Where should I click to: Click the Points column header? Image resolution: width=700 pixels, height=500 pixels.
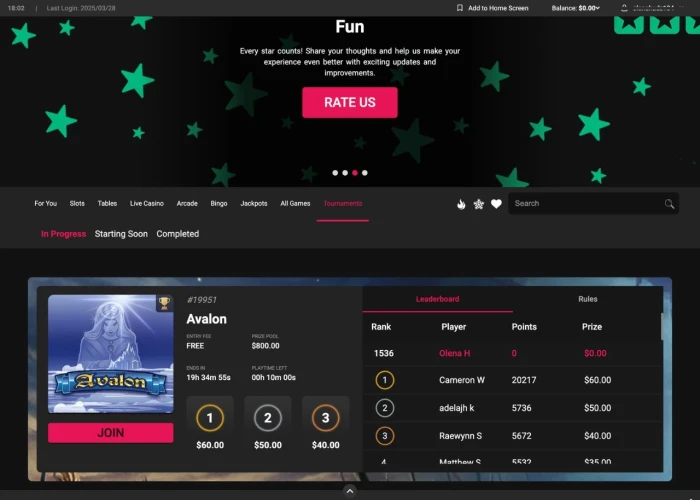[524, 327]
